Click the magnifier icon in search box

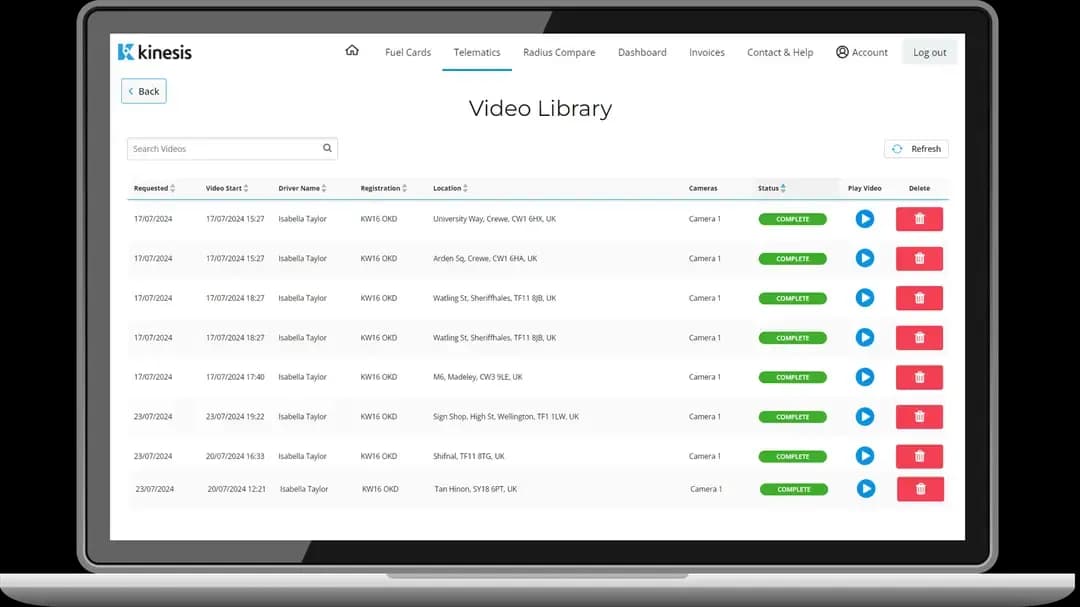point(327,148)
